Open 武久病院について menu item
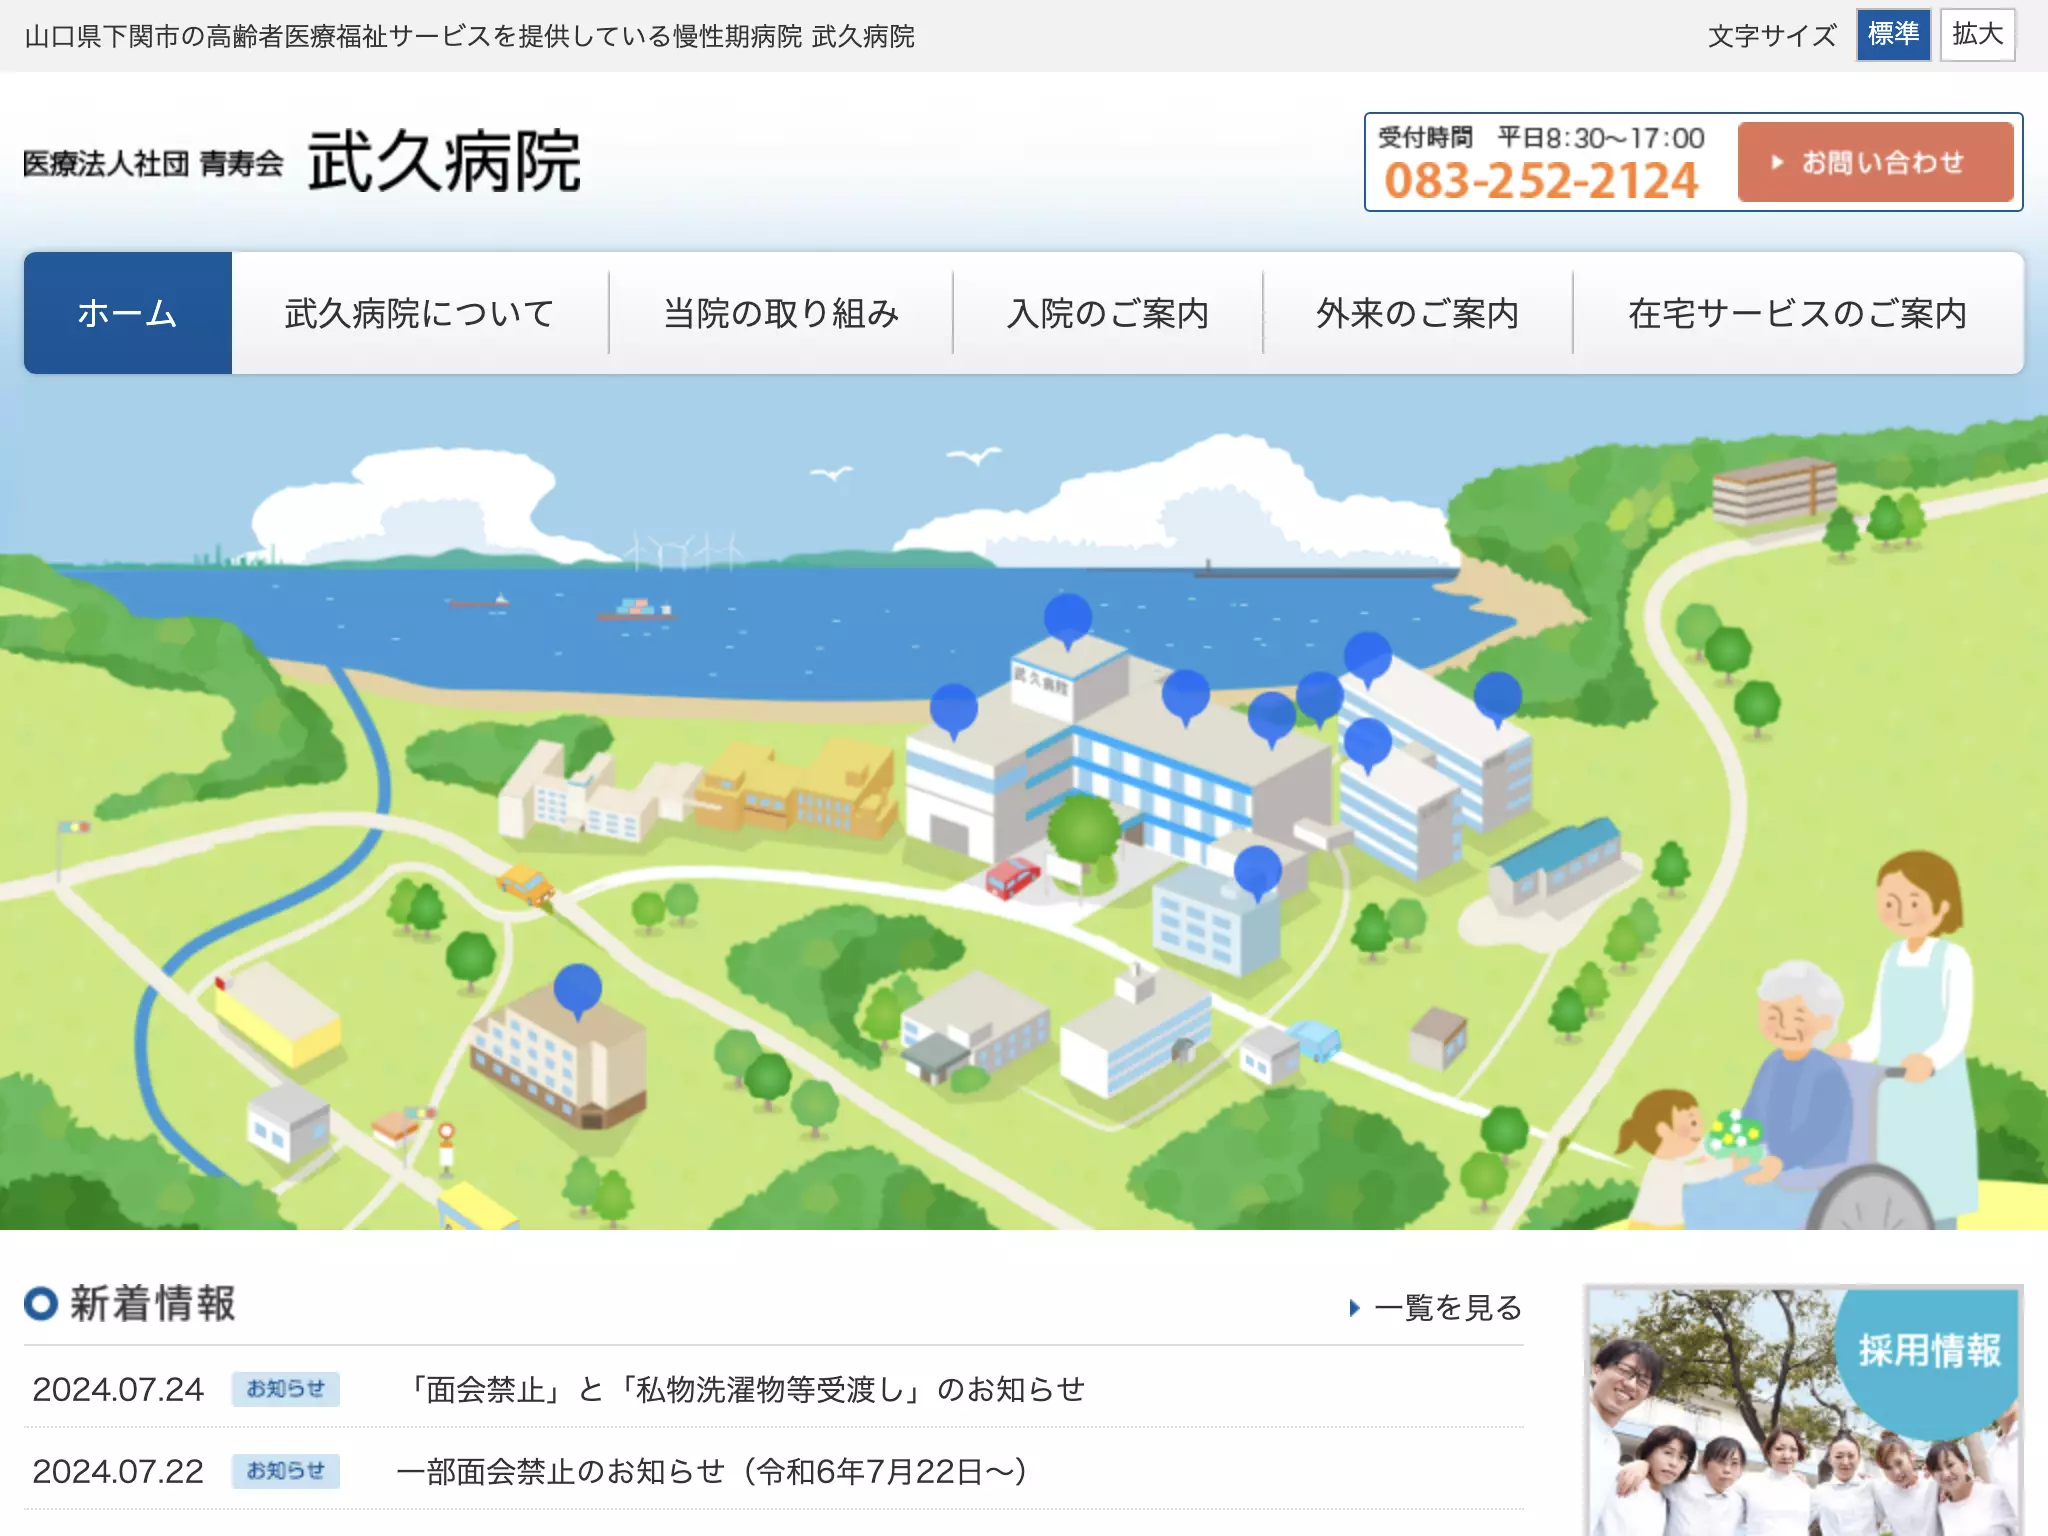This screenshot has width=2048, height=1536. [x=420, y=313]
